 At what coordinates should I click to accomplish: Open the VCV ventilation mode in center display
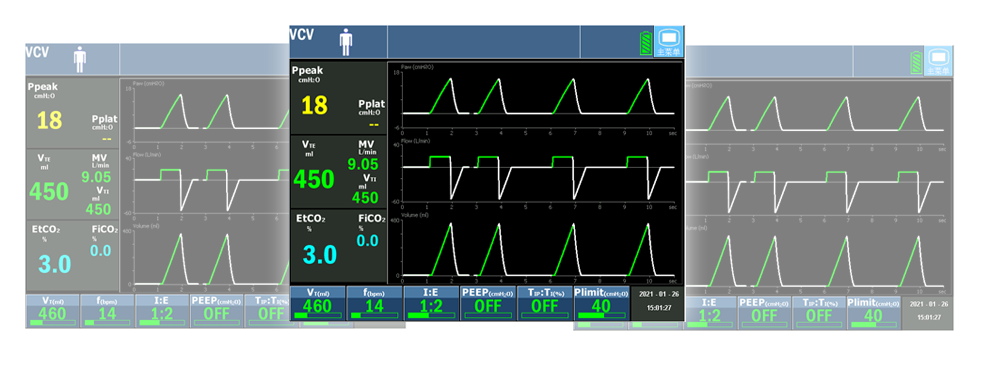[x=302, y=35]
